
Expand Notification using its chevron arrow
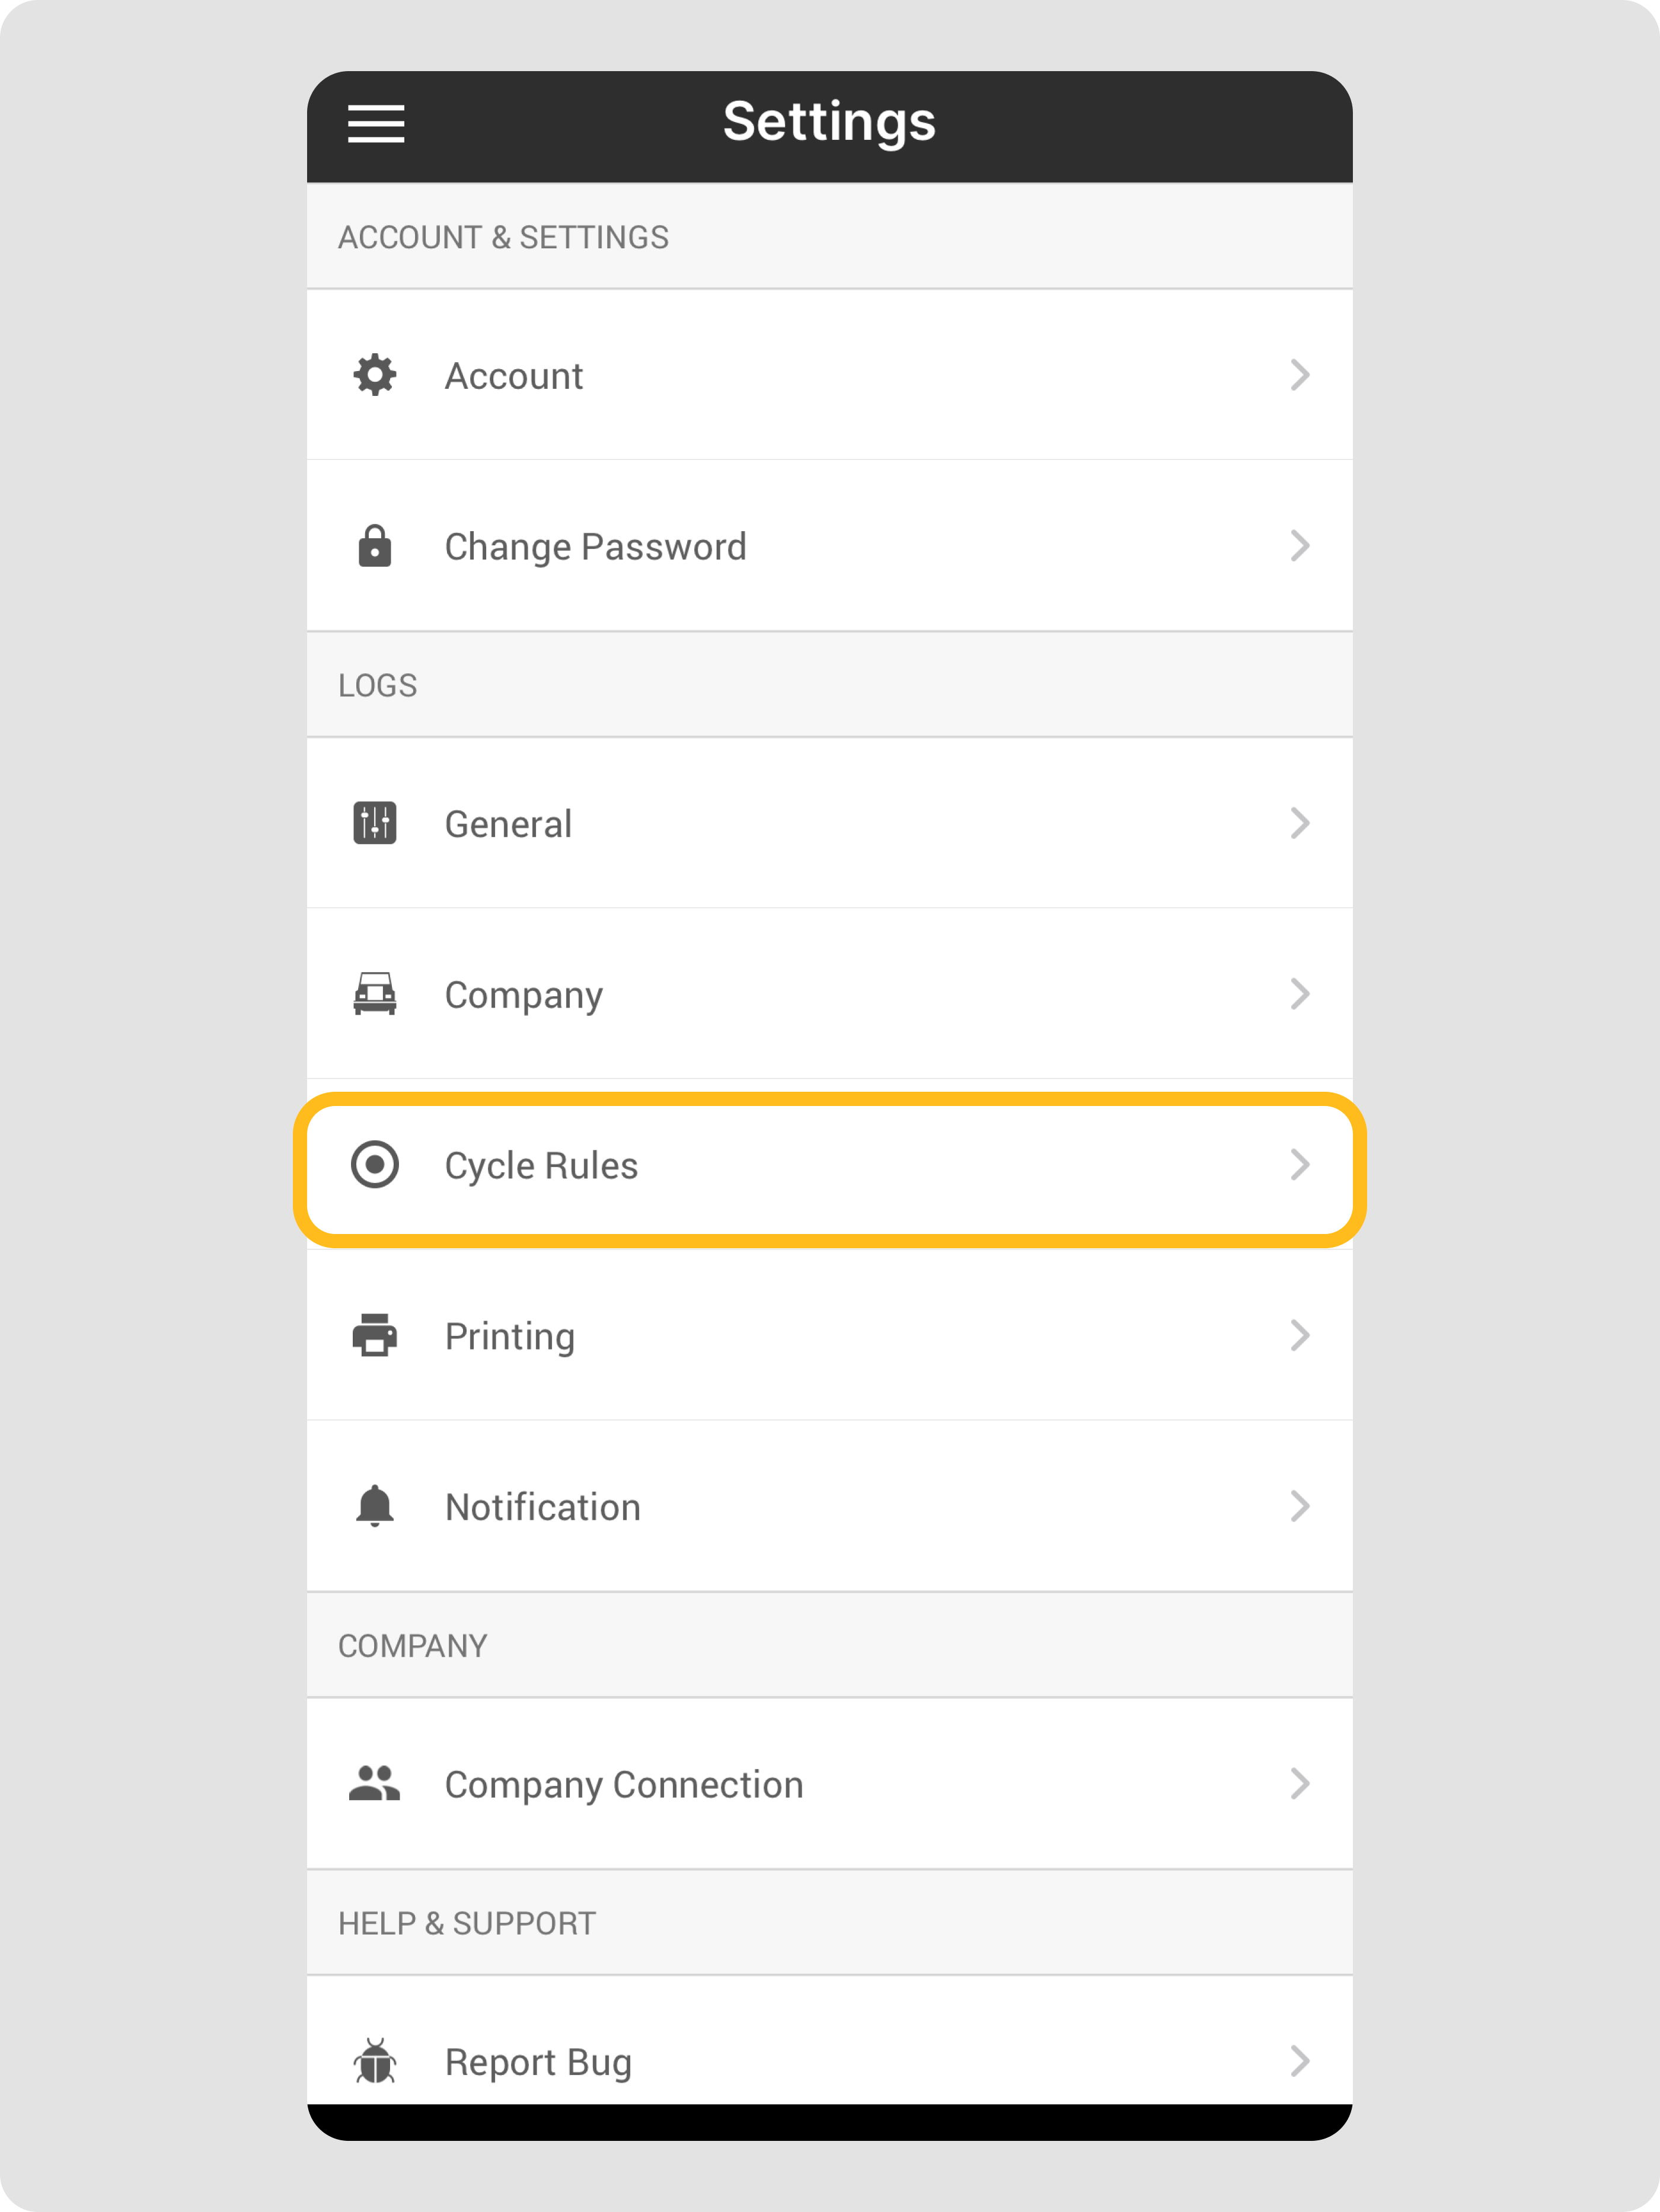(x=1299, y=1506)
